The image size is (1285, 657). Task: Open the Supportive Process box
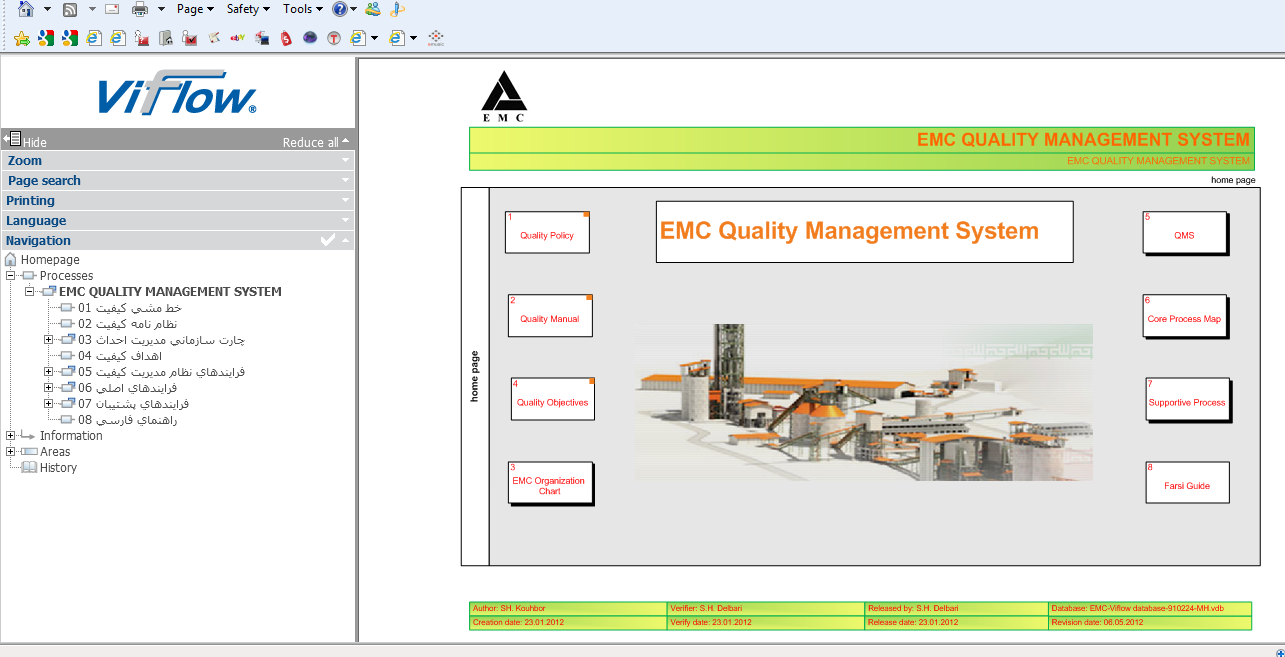pyautogui.click(x=1188, y=400)
